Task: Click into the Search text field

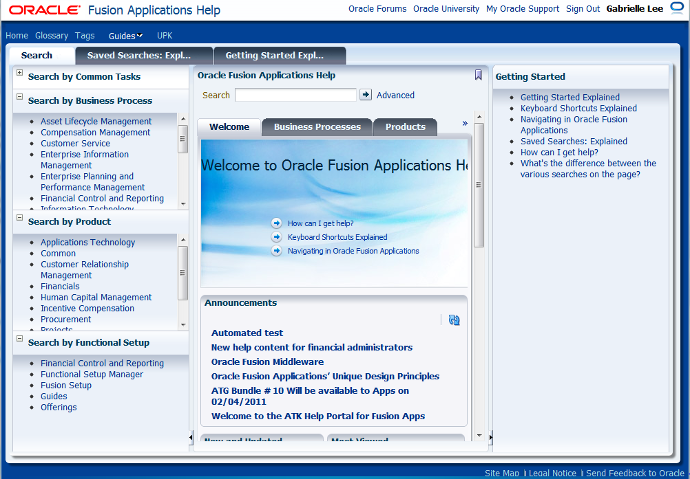Action: (296, 95)
